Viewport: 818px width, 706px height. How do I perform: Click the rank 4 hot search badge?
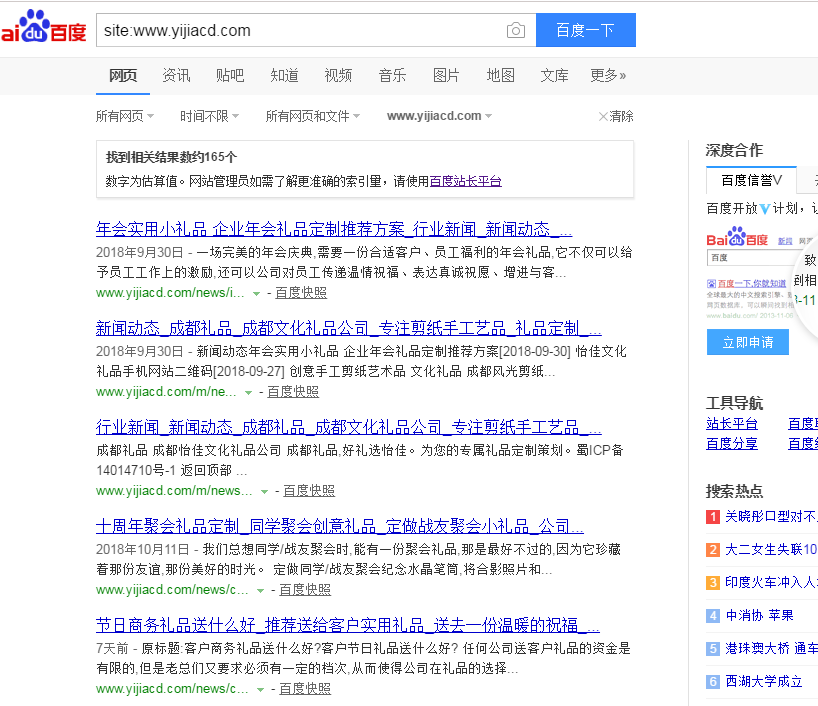713,616
